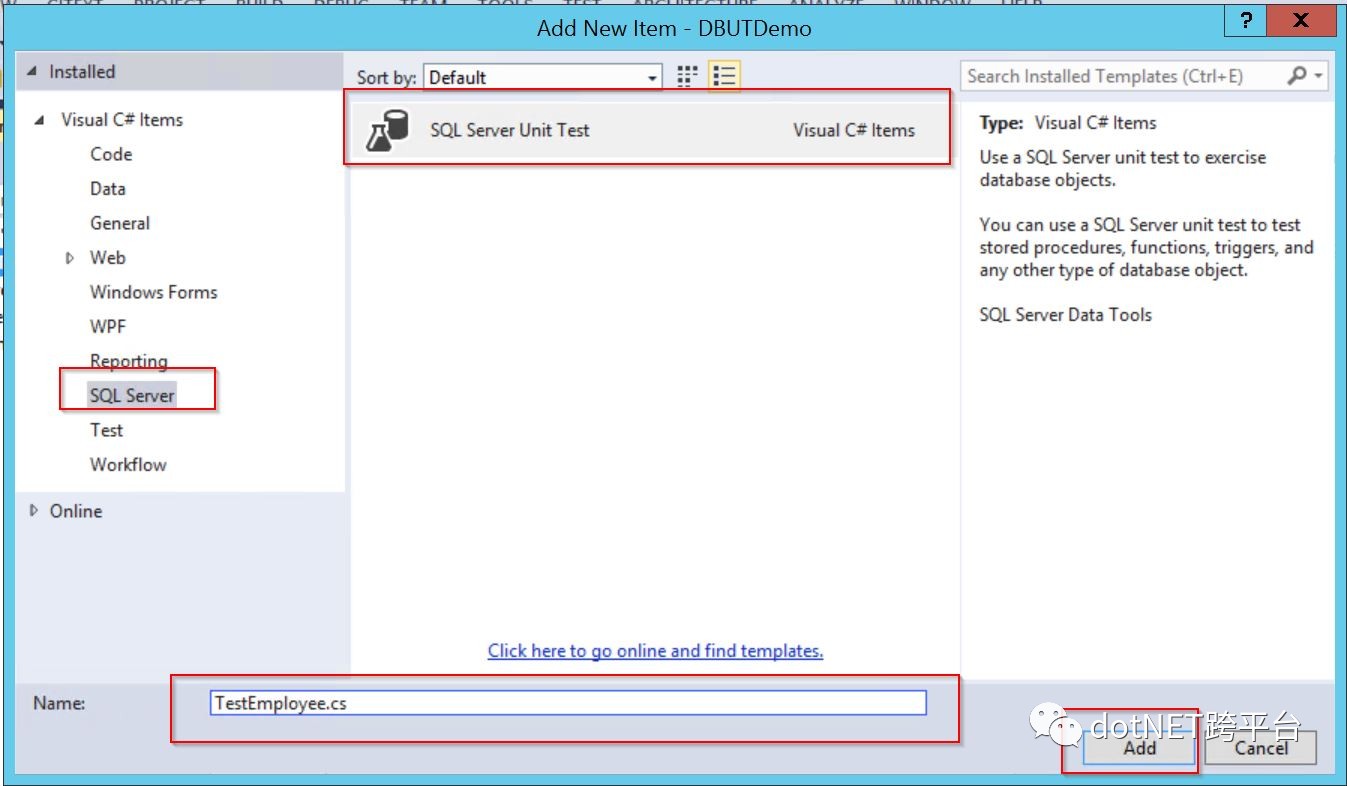Click the Add button

pyautogui.click(x=1140, y=748)
